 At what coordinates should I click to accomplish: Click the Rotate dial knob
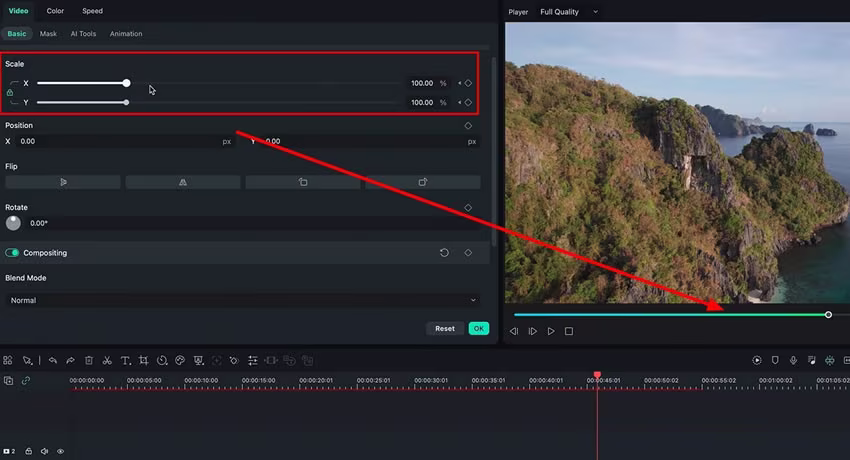13,223
